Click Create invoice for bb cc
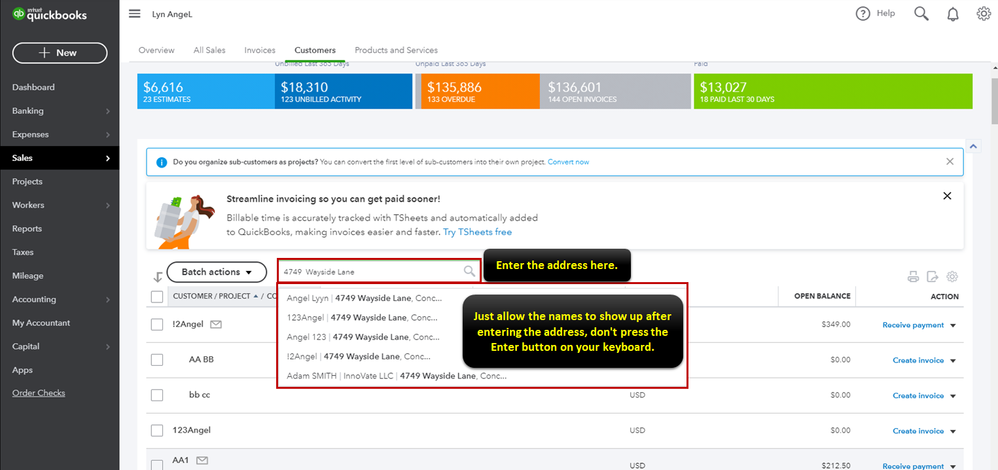This screenshot has width=998, height=470. 918,395
